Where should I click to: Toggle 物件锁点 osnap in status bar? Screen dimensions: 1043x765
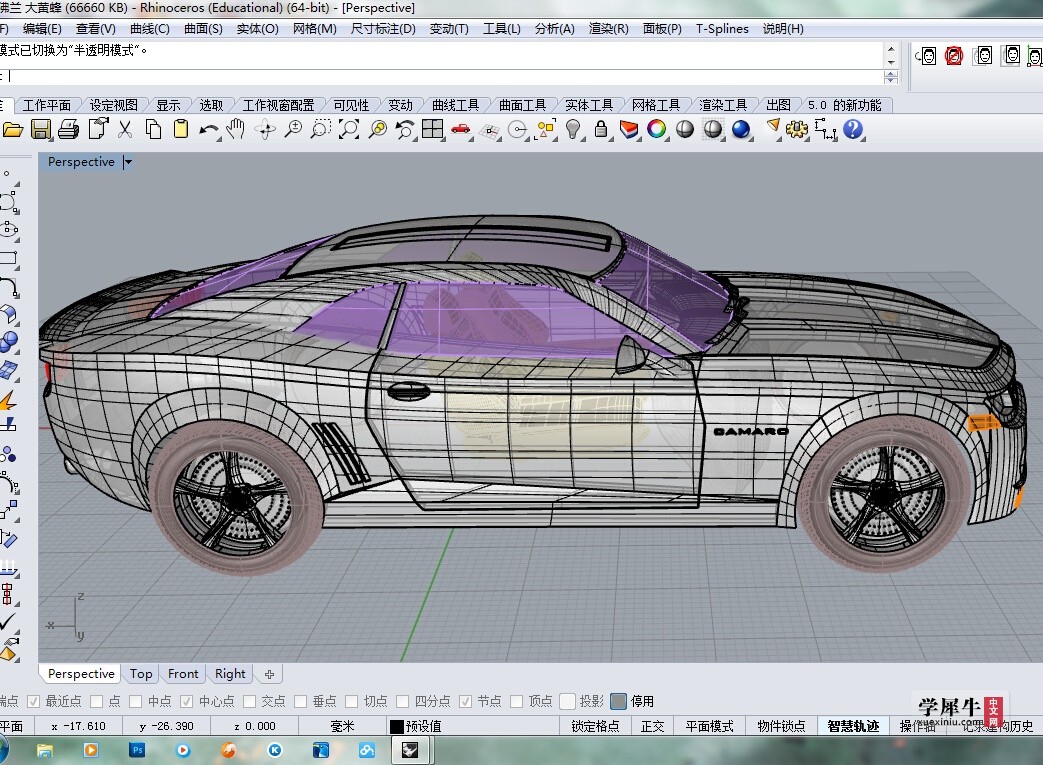781,726
